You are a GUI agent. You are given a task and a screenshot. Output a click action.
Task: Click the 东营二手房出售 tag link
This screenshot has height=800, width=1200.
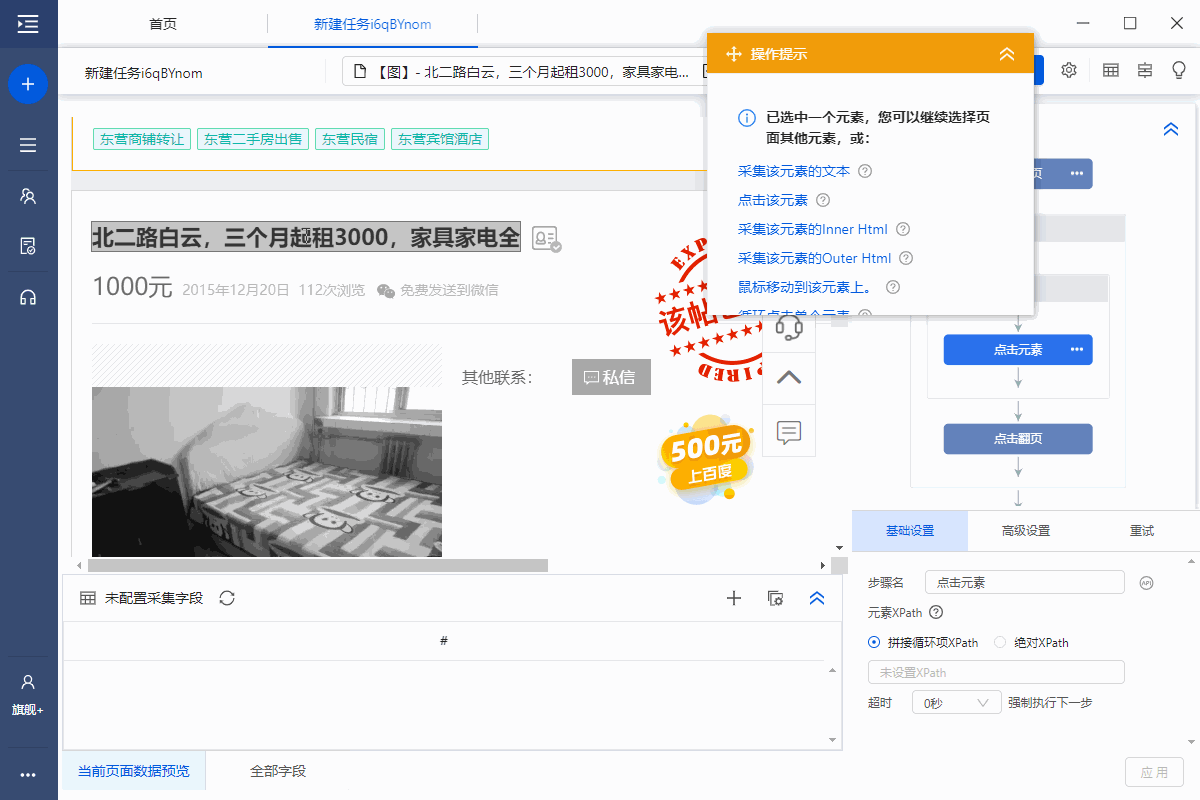(253, 139)
